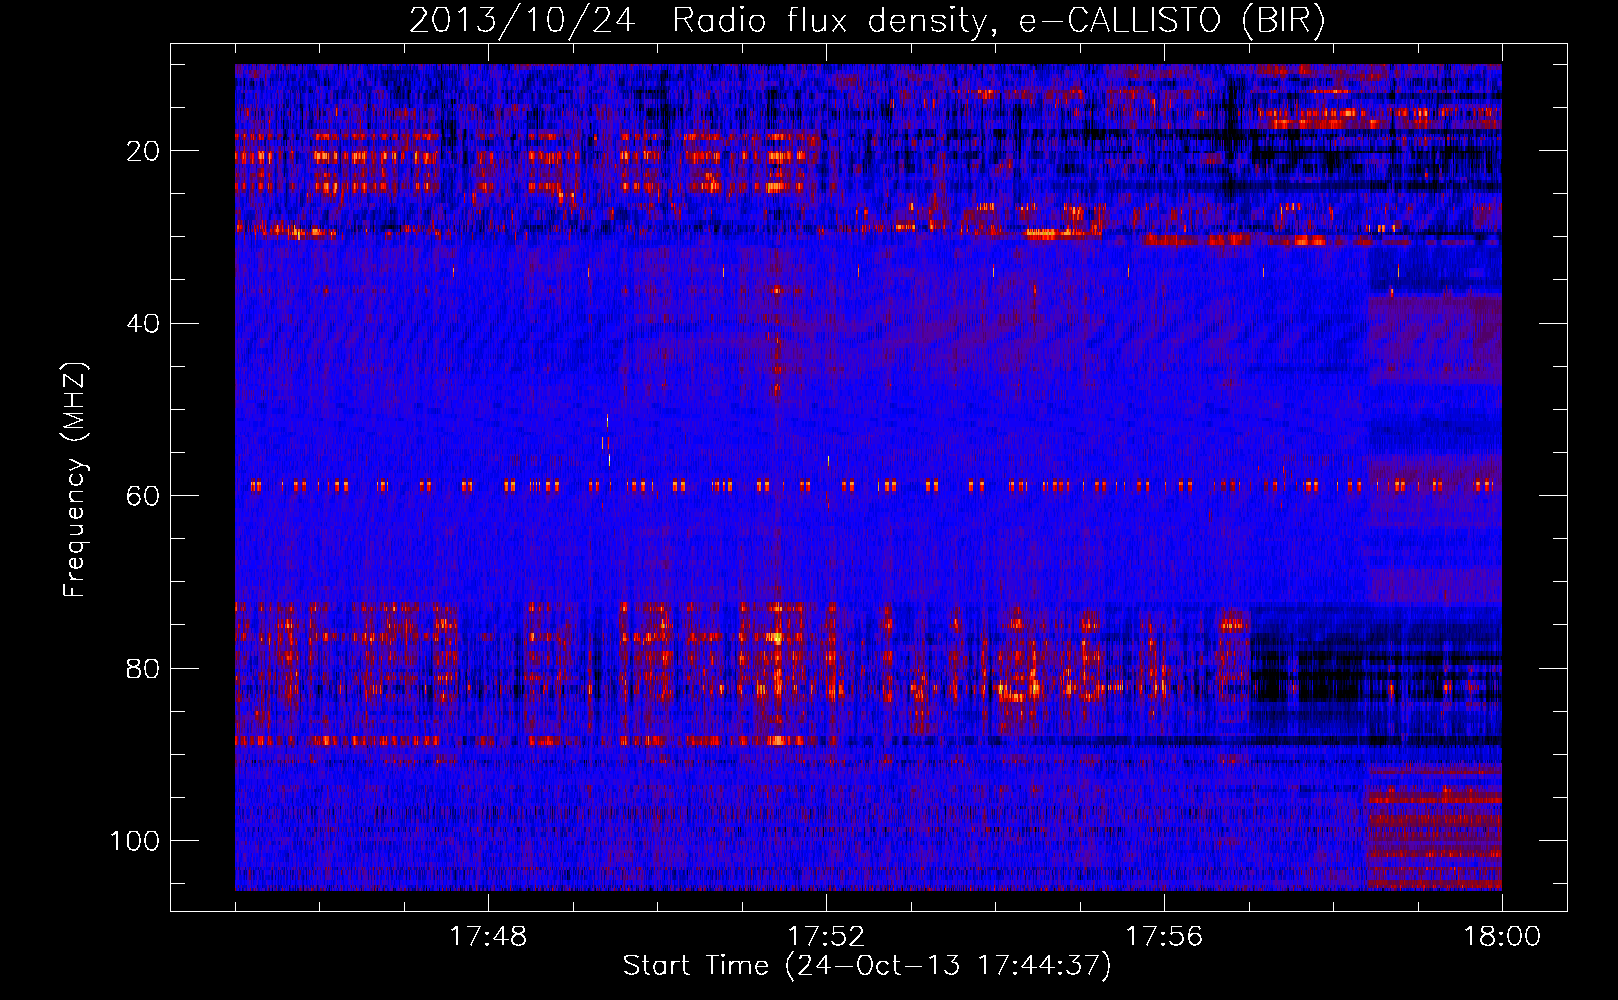Click the 60 frequency tick label

143,496
